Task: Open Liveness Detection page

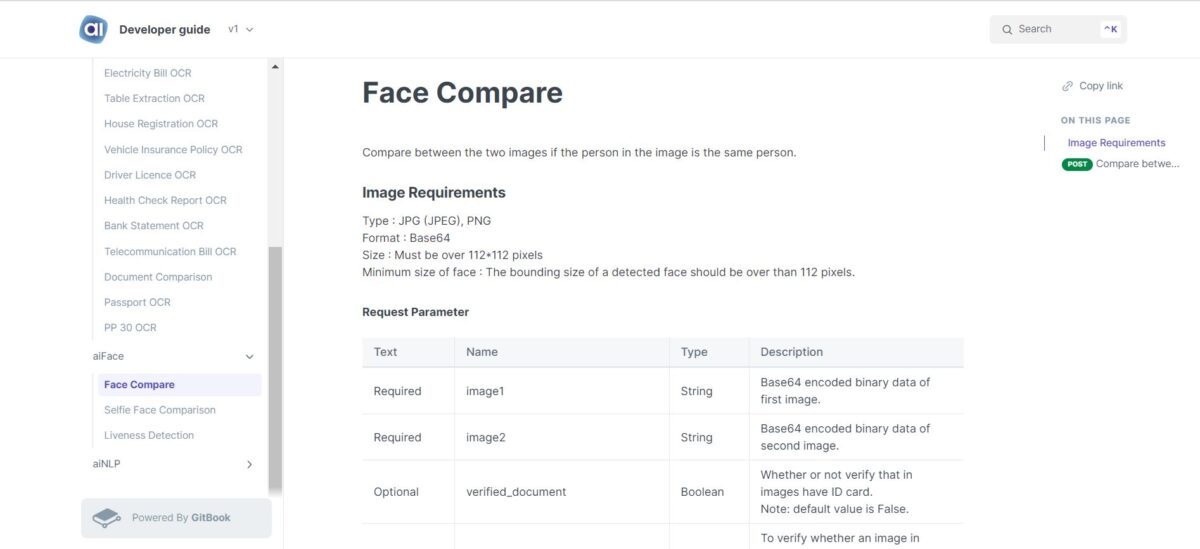Action: (x=149, y=435)
